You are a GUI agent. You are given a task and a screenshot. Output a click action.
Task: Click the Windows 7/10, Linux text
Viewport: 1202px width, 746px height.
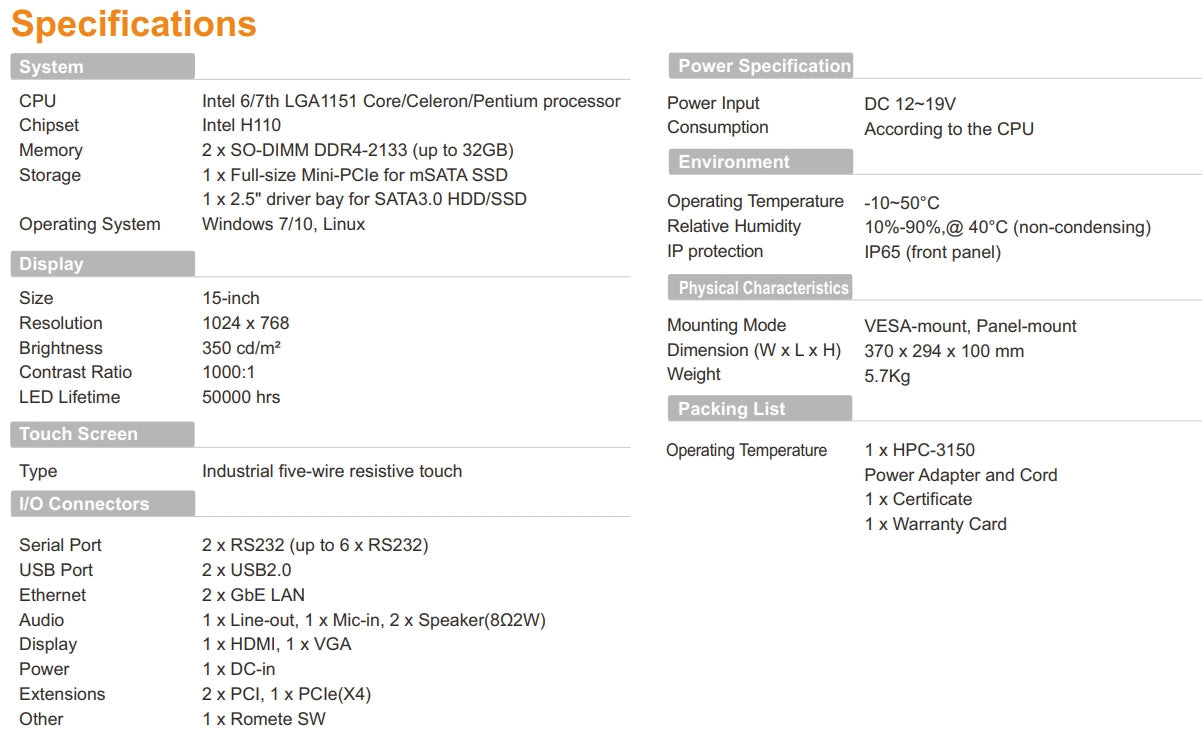tap(283, 224)
